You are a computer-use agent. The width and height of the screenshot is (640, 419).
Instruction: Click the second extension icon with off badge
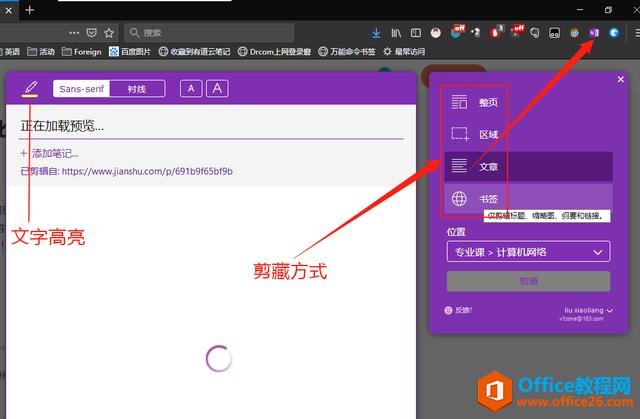click(517, 32)
